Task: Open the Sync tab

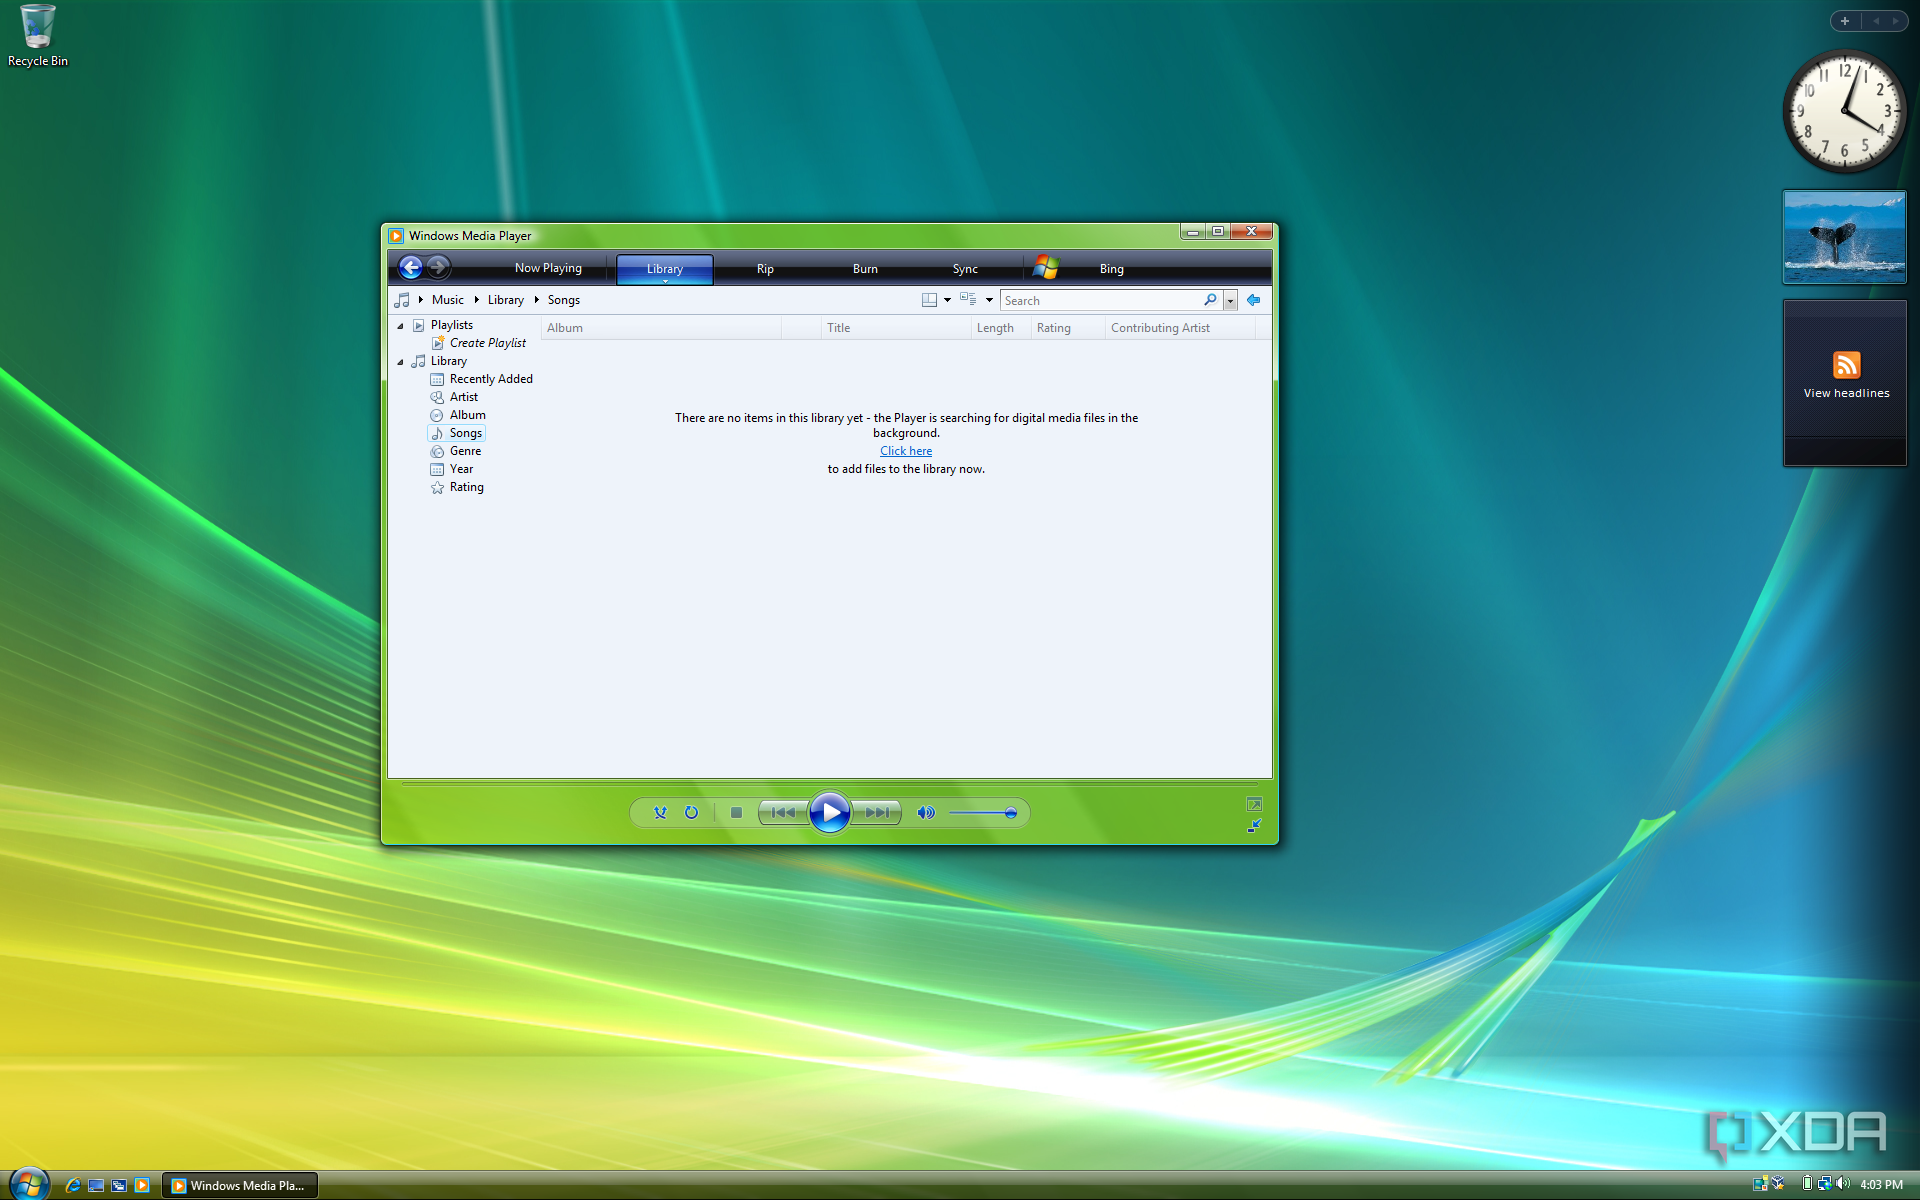Action: pos(965,269)
